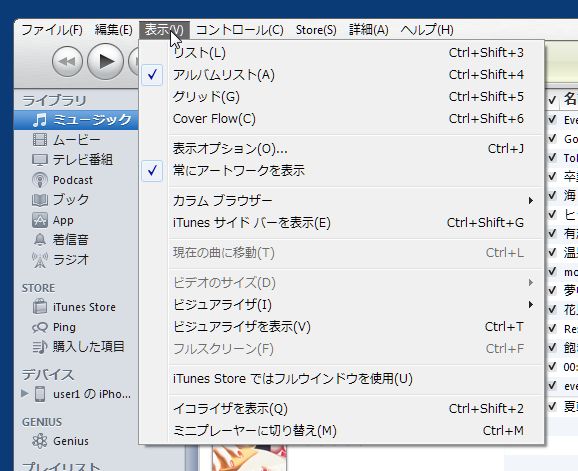Uncheck the track starting with '00:'
This screenshot has width=578, height=471.
552,366
